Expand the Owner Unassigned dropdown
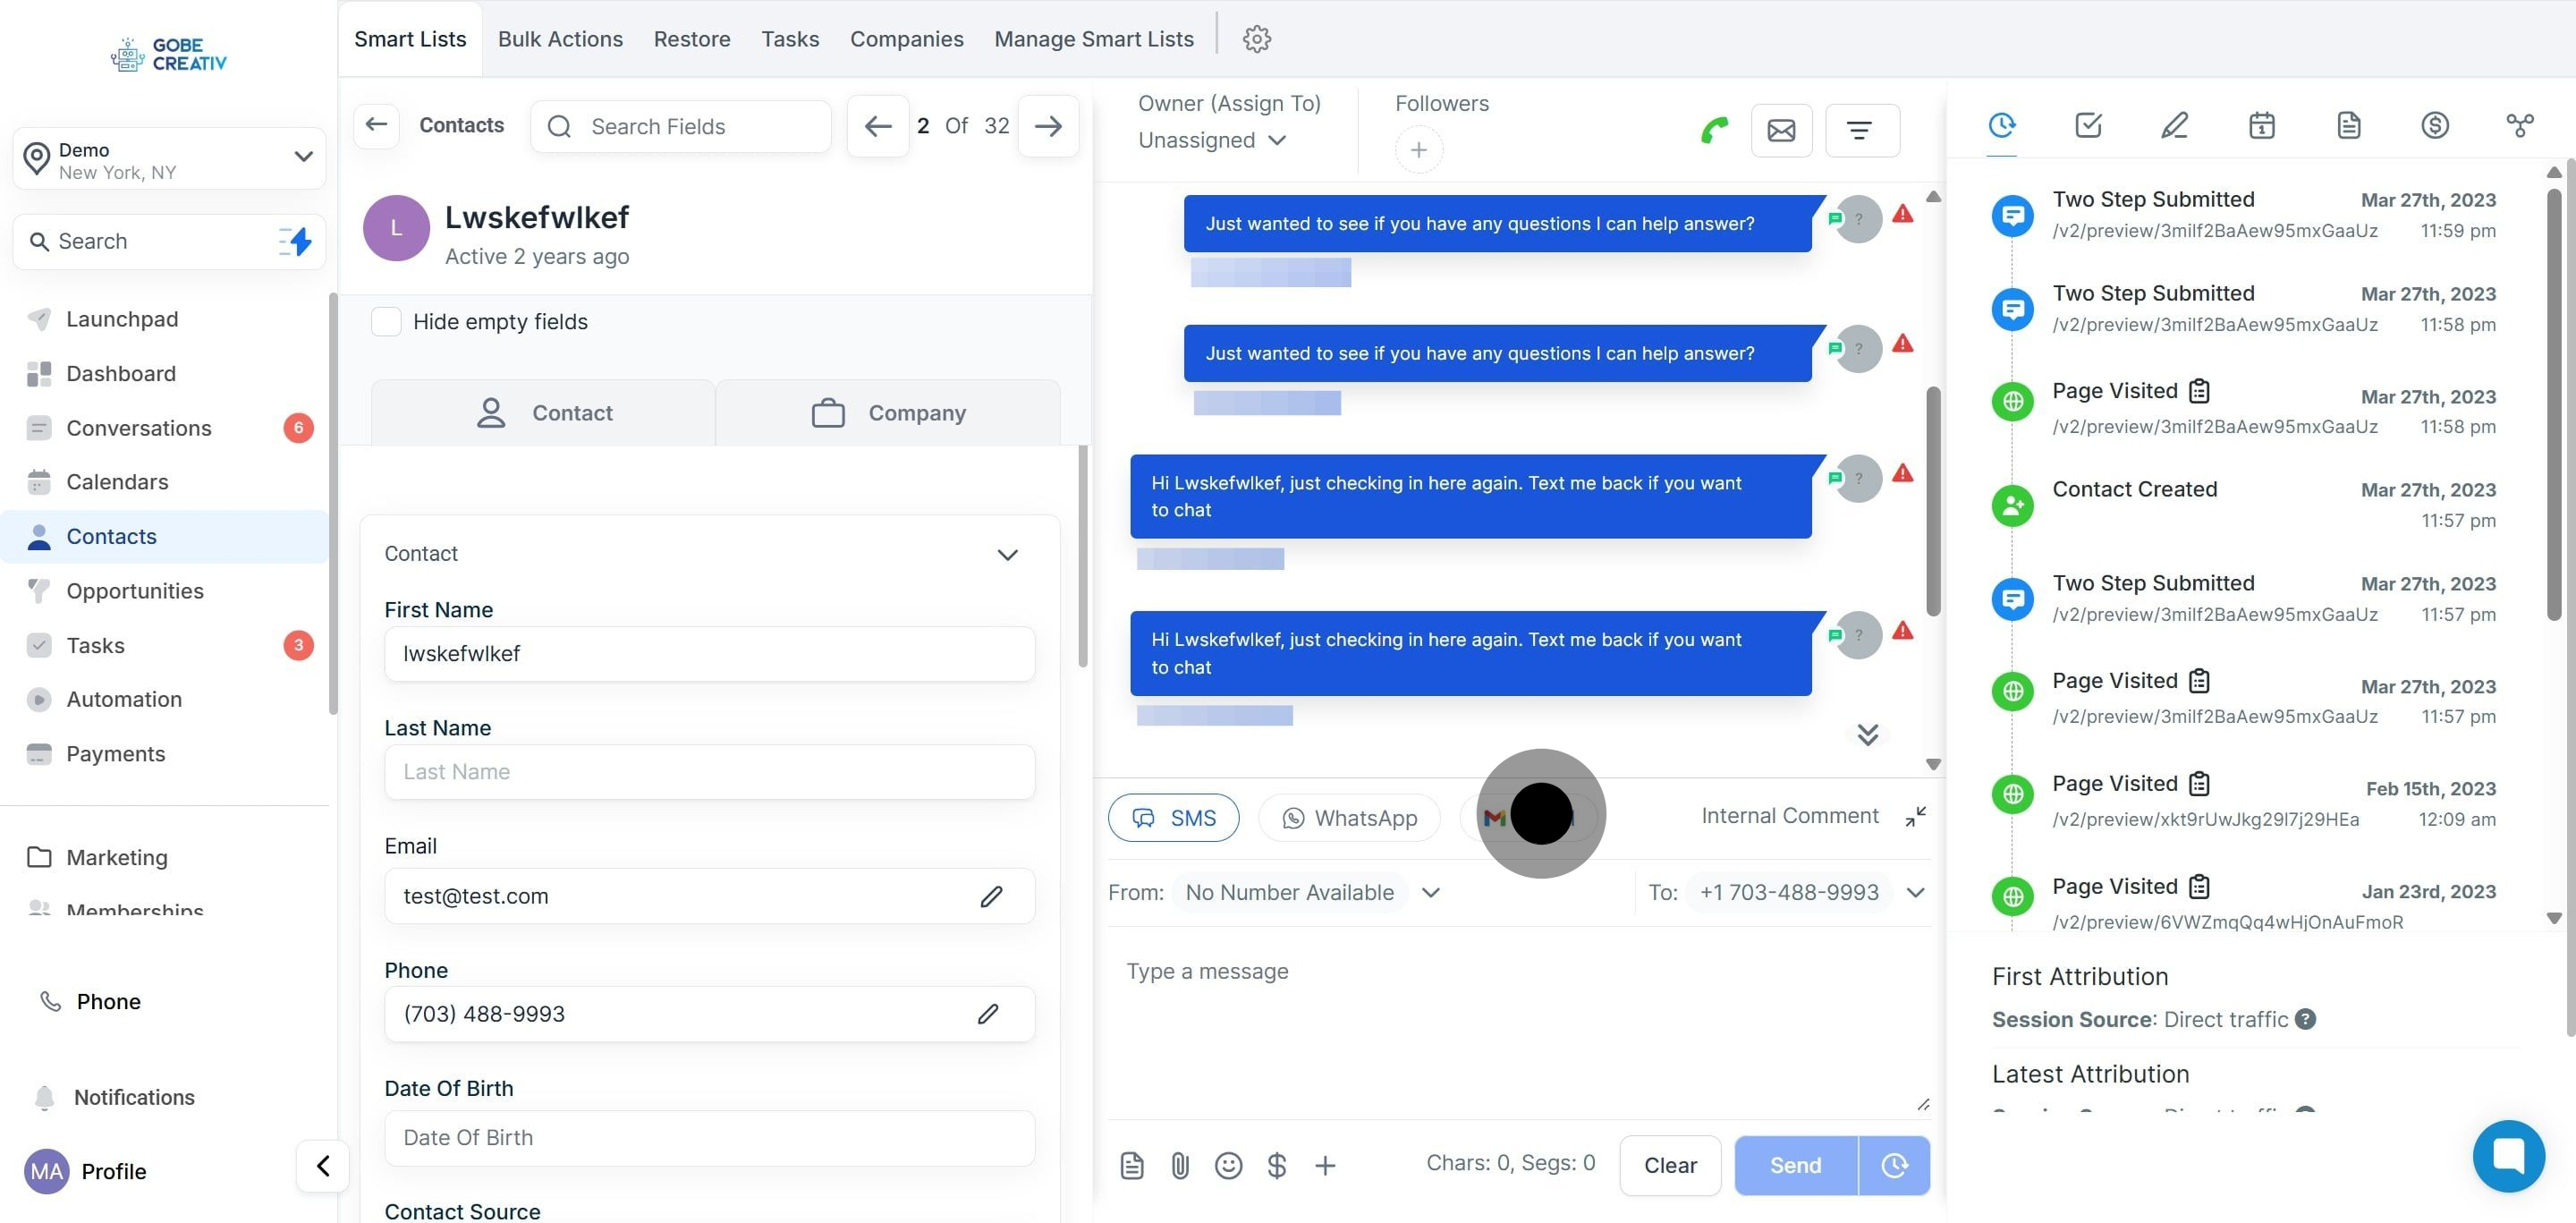This screenshot has width=2576, height=1223. pos(1211,140)
